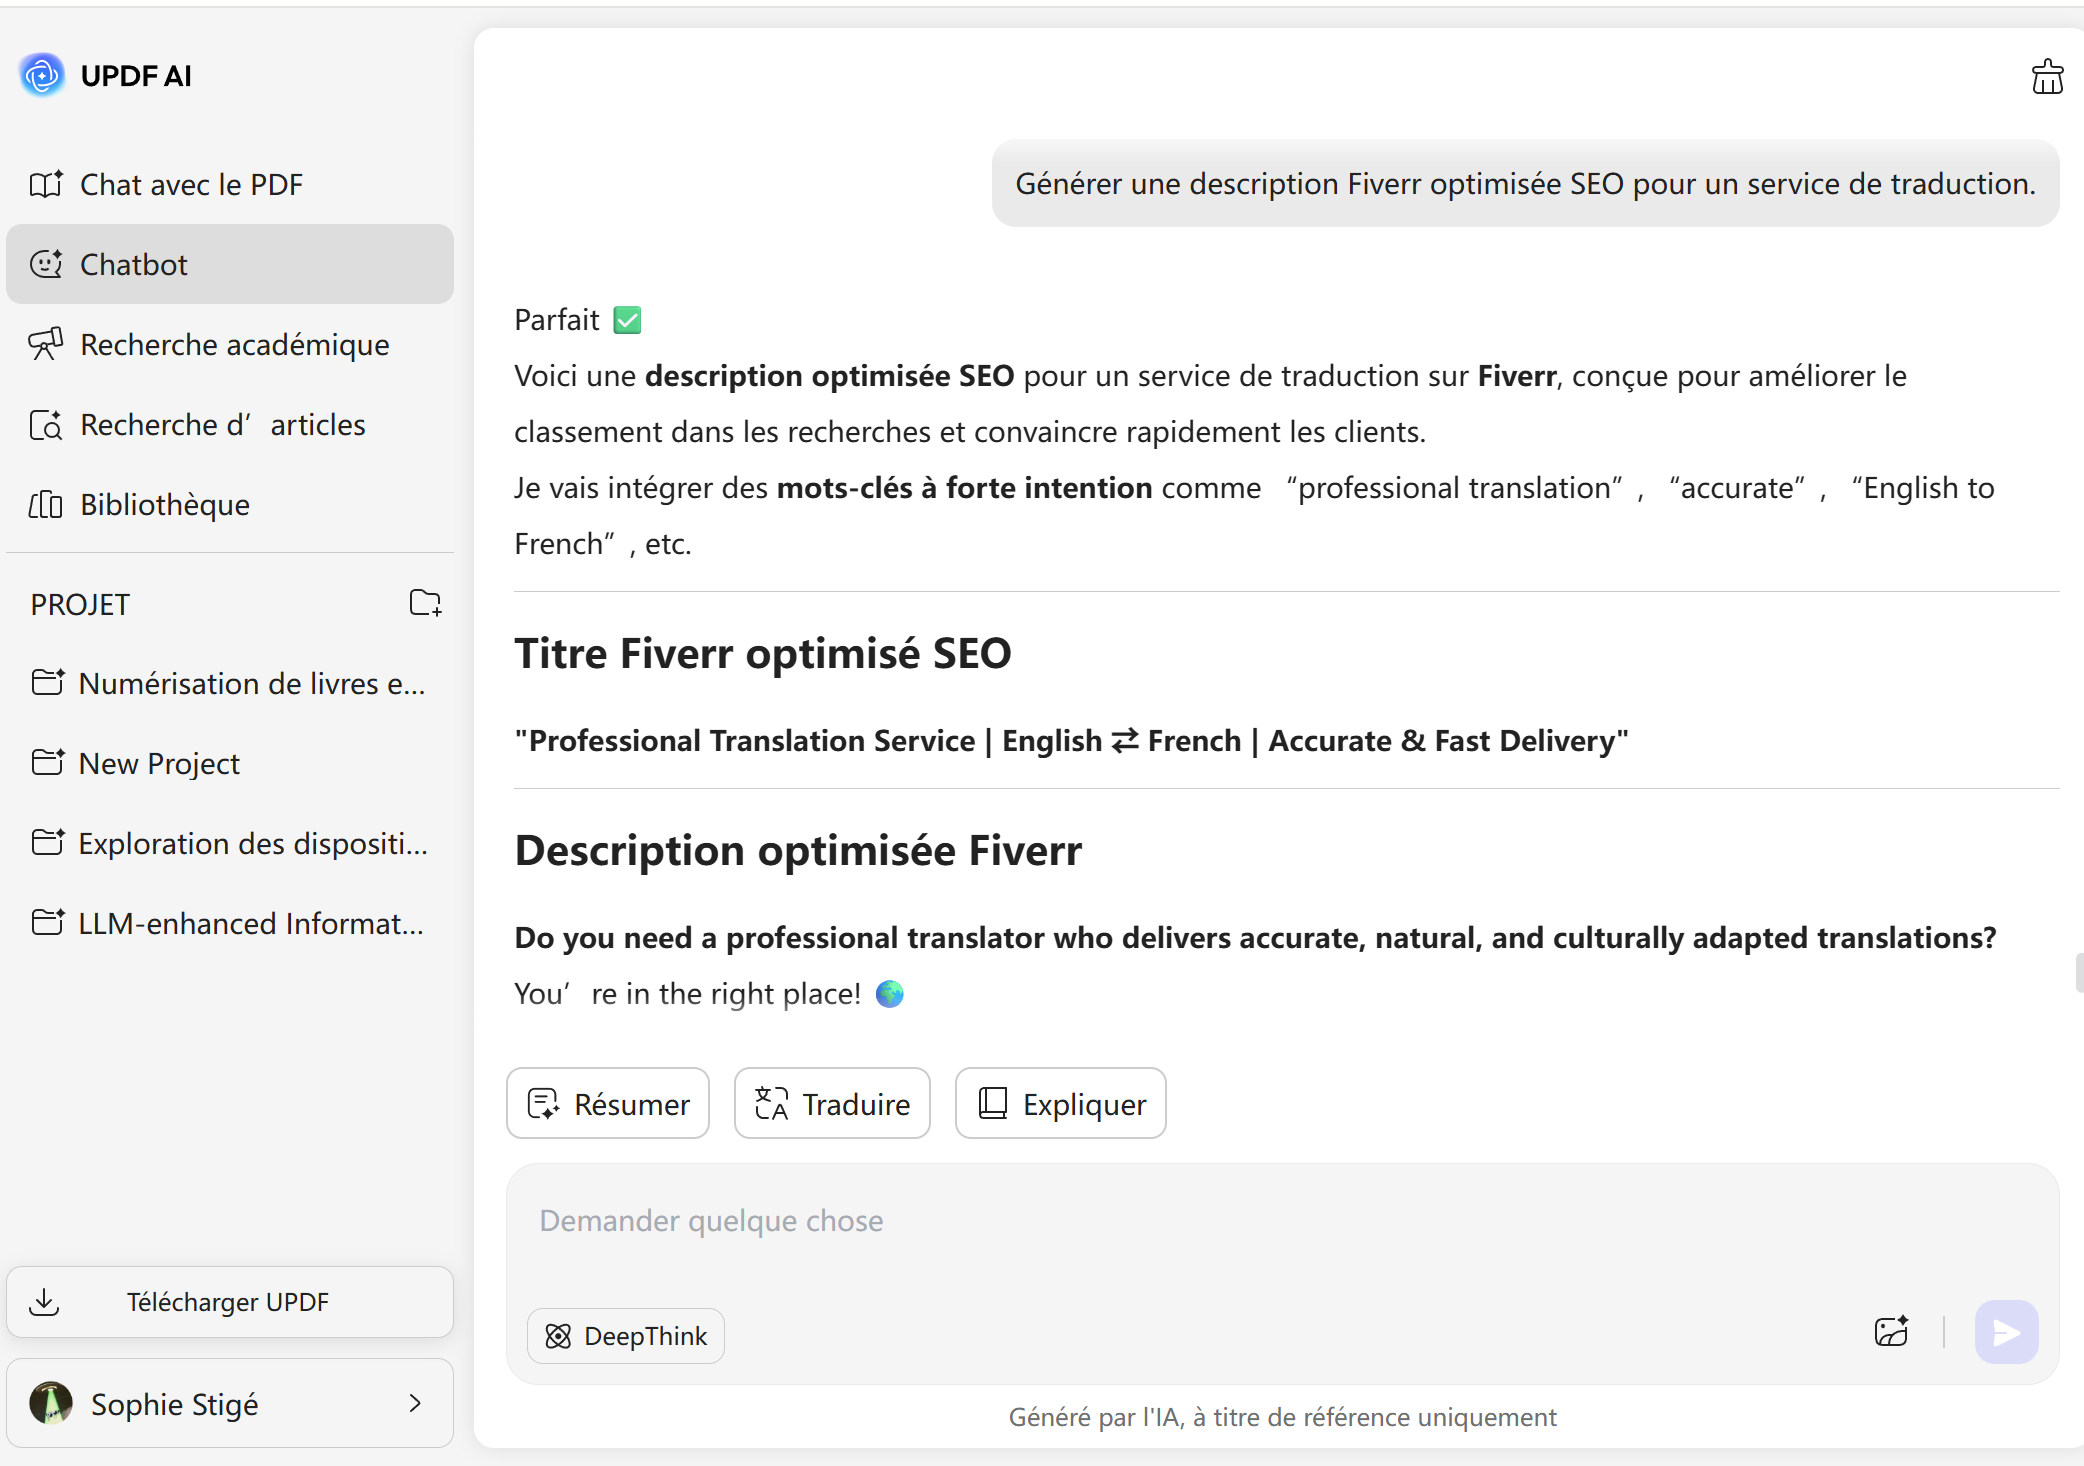The height and width of the screenshot is (1466, 2084).
Task: Click the chat scrollbar handle
Action: pos(2078,972)
